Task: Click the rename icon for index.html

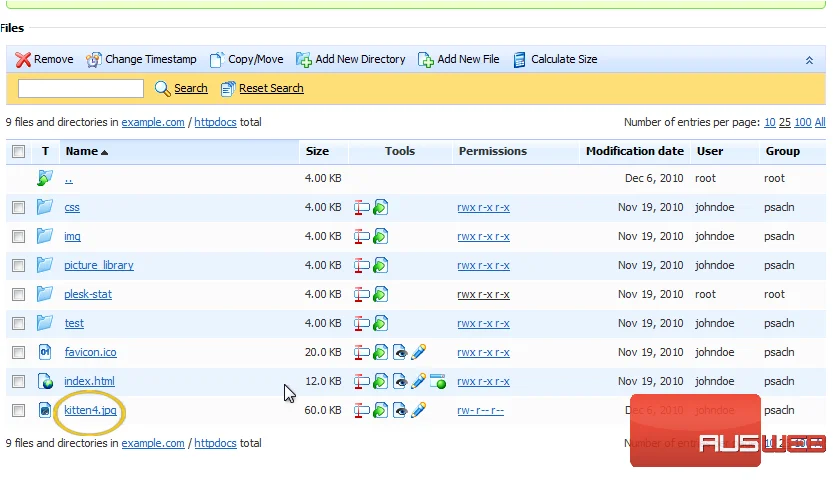Action: [362, 381]
